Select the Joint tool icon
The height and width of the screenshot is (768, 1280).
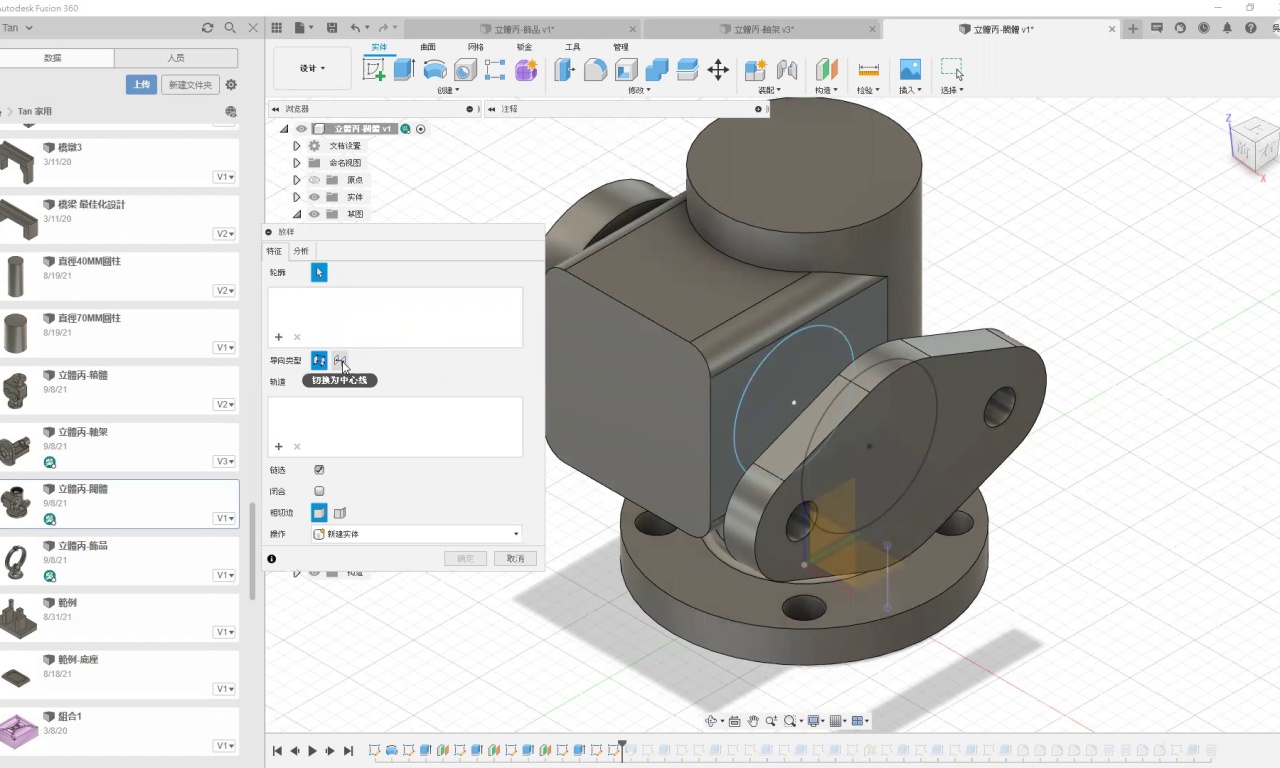[x=787, y=69]
